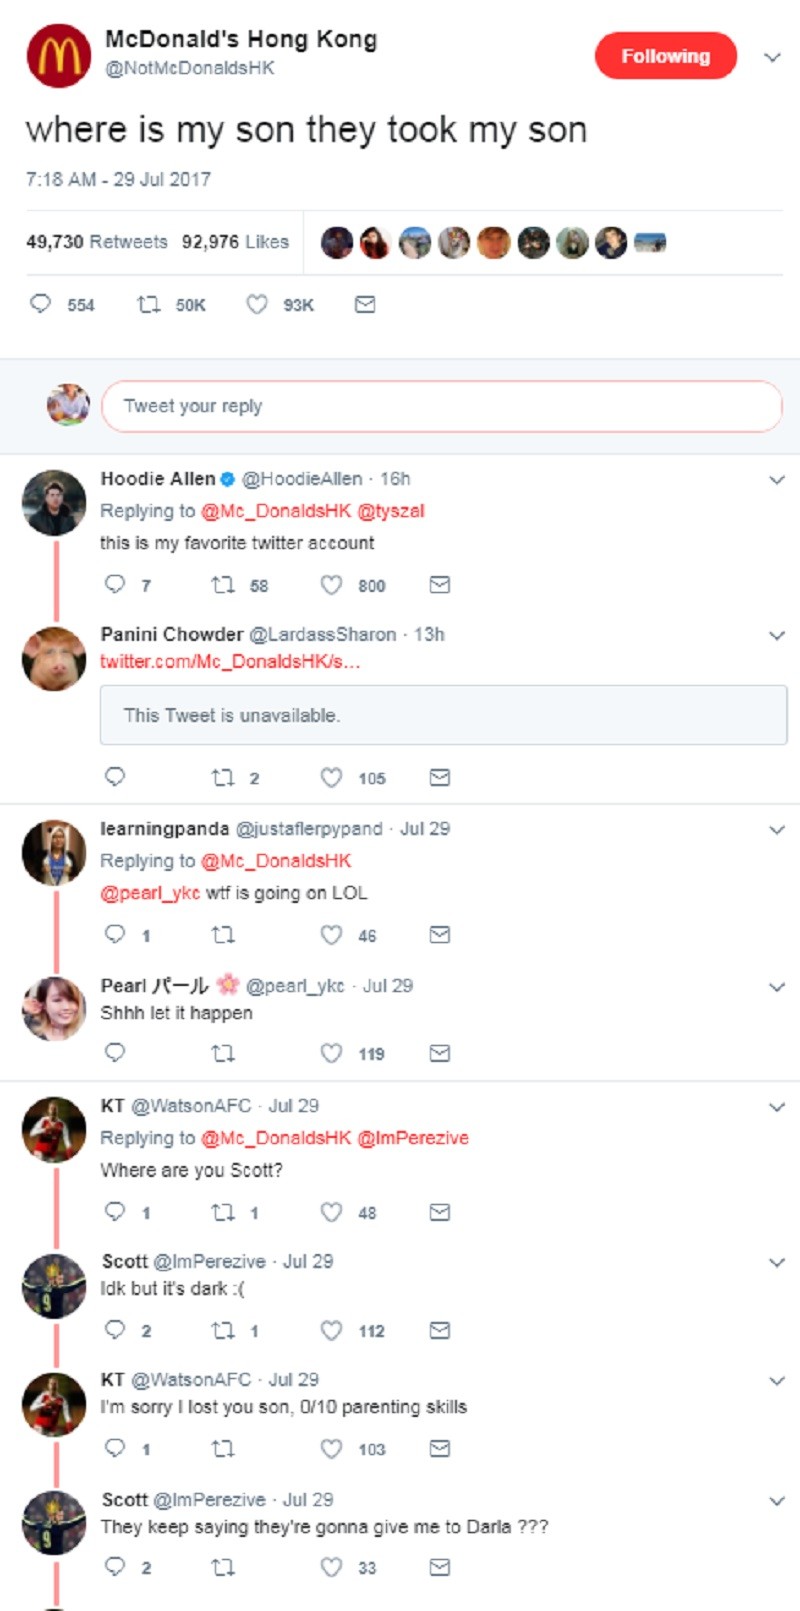Expand options chevron on learningpanda's tweet
800x1611 pixels.
(x=777, y=830)
